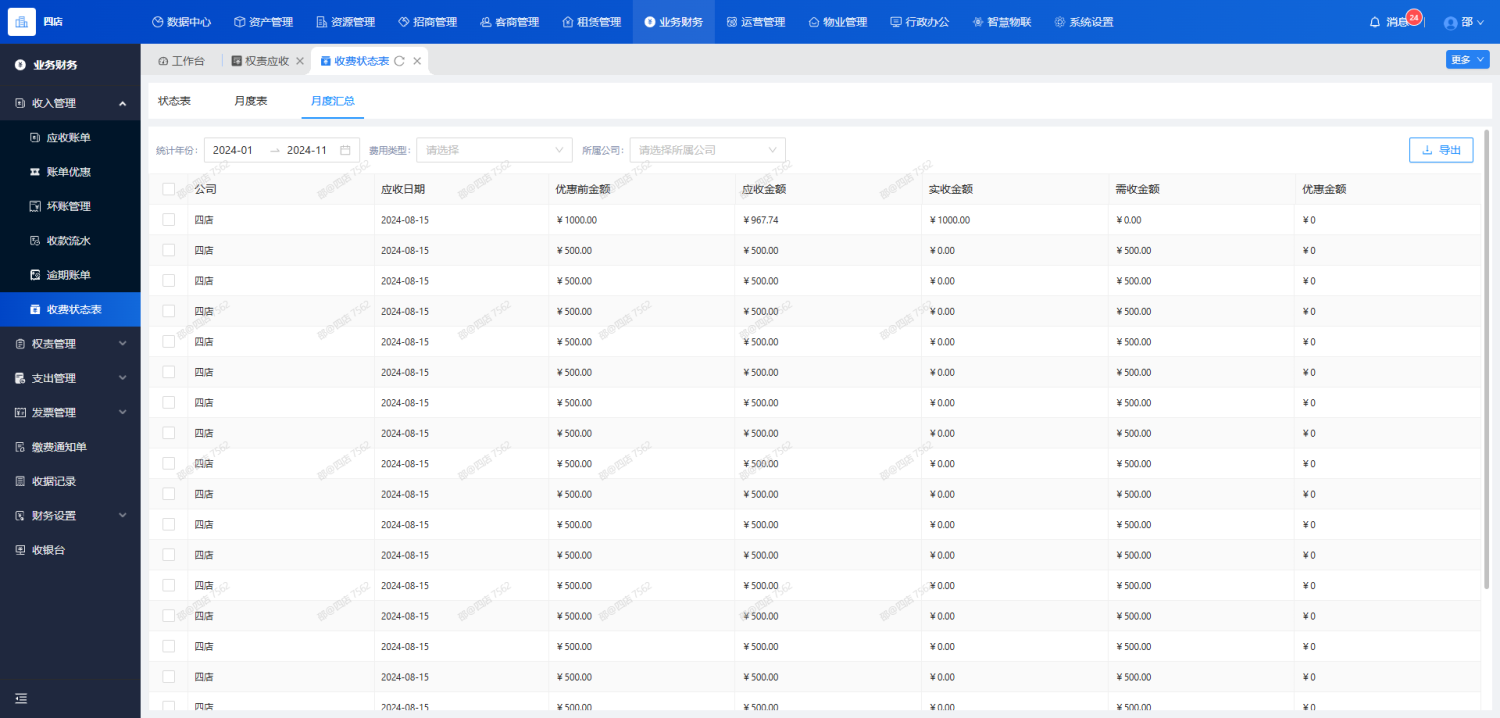Click the 消息 notification bell icon

[1375, 22]
